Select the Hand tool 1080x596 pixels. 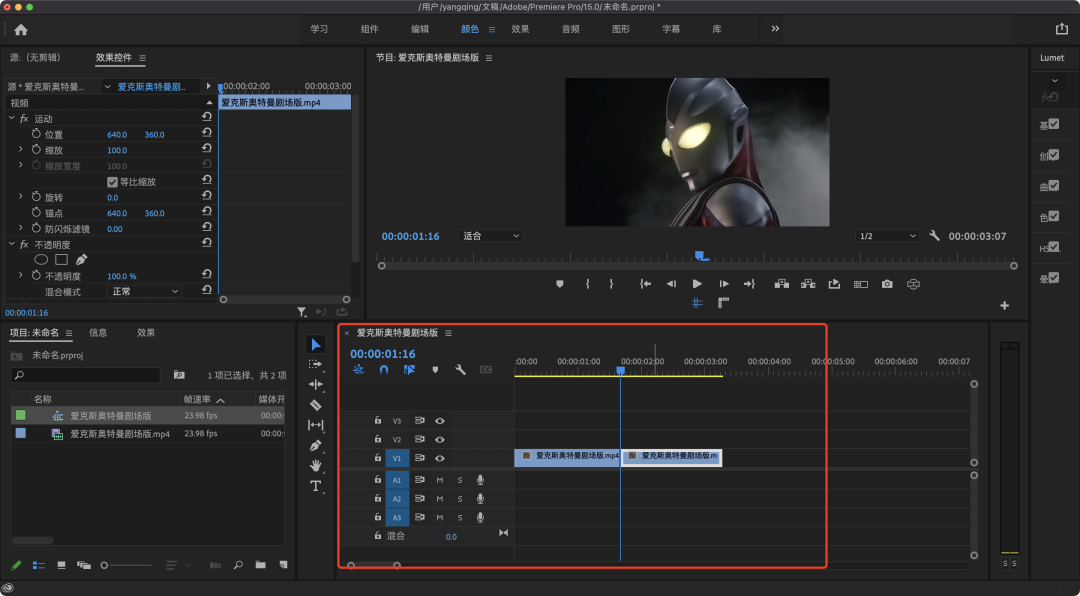315,466
